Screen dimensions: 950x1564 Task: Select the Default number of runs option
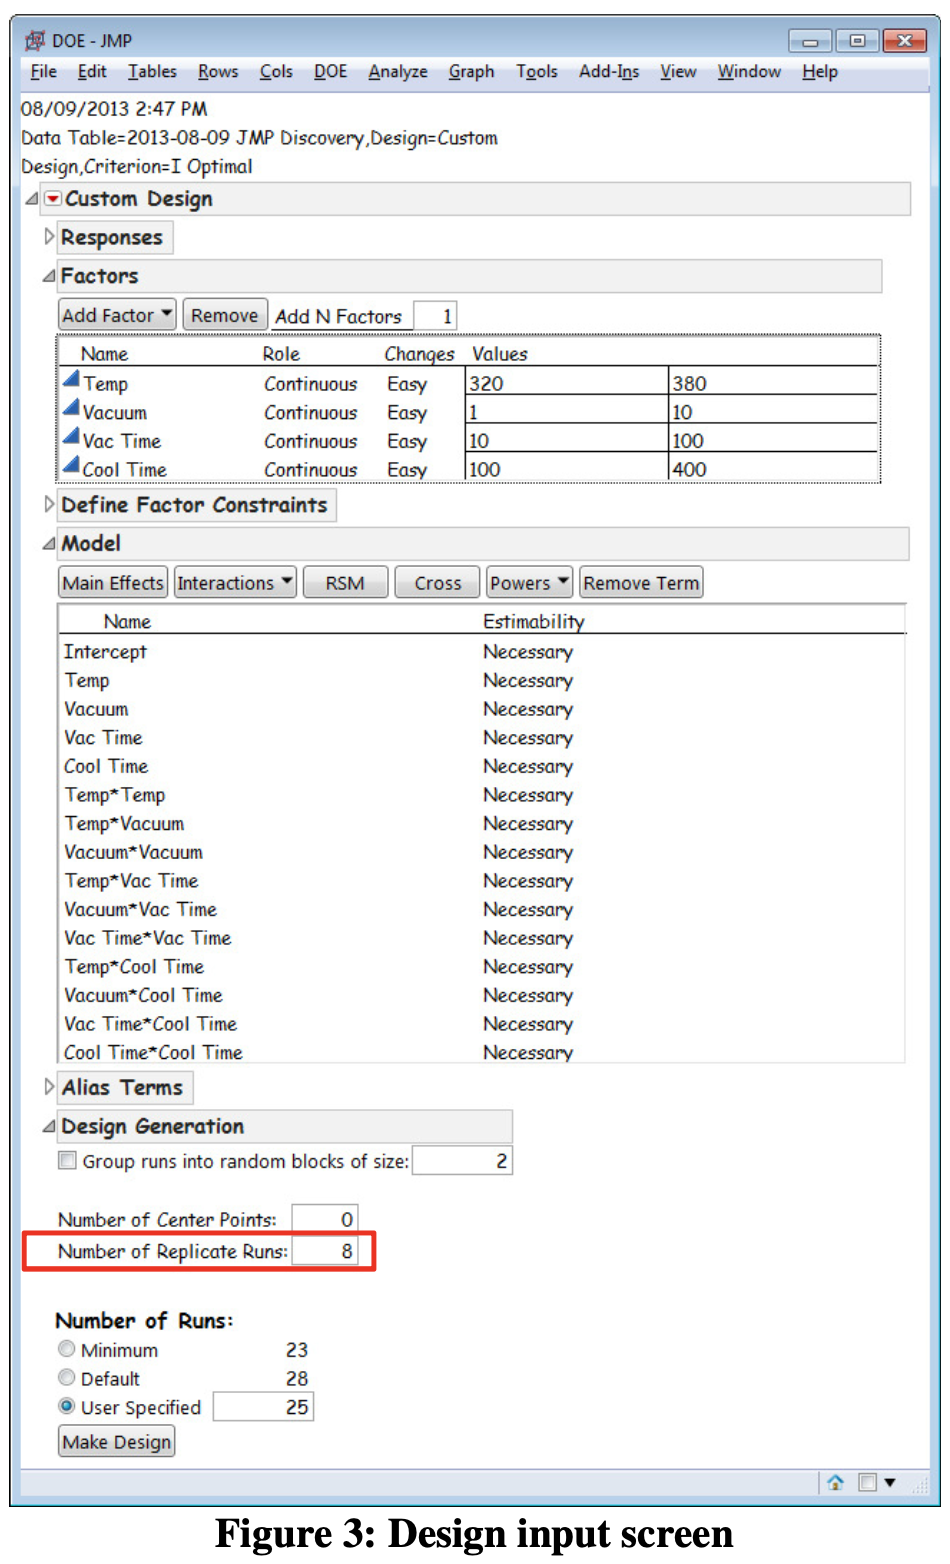pos(67,1378)
